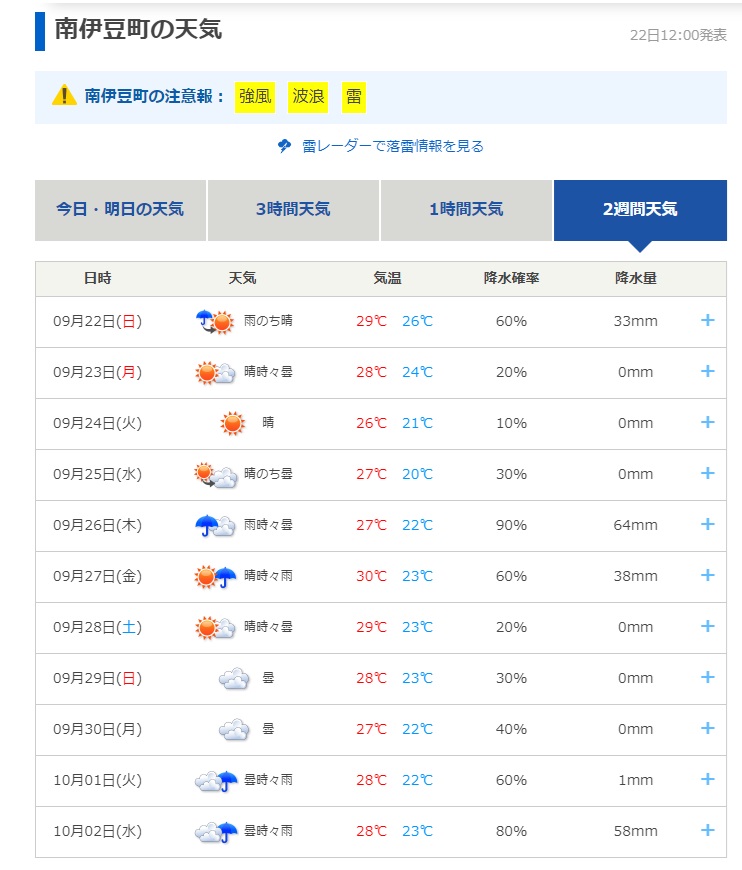Expand the 10月01日 forecast details
The width and height of the screenshot is (742, 870).
point(708,780)
